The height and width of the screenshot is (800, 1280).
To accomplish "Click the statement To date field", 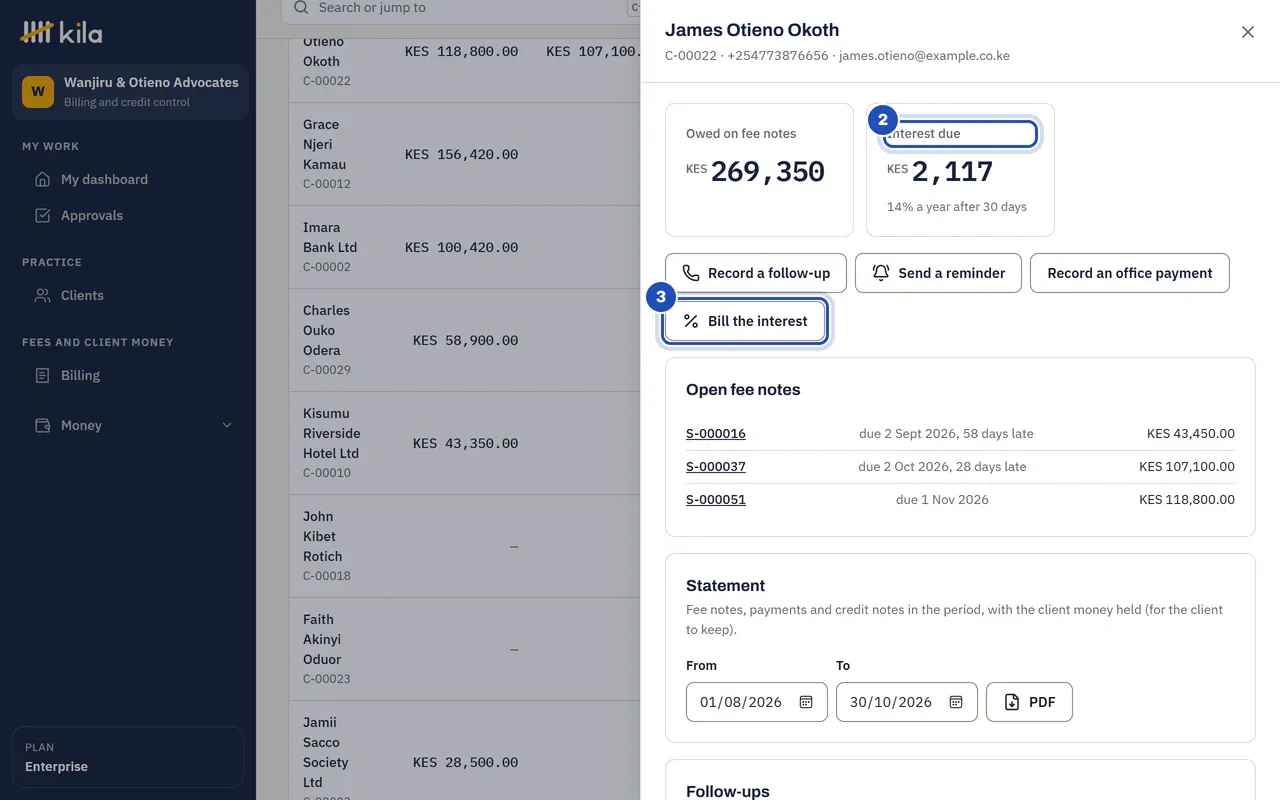I will pyautogui.click(x=907, y=702).
